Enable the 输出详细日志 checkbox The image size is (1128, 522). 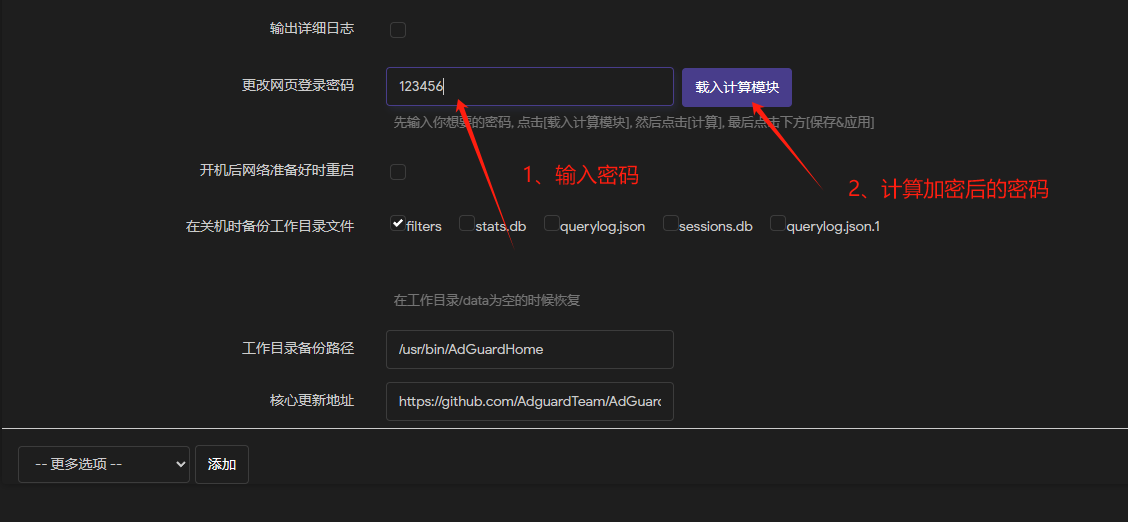[x=398, y=30]
